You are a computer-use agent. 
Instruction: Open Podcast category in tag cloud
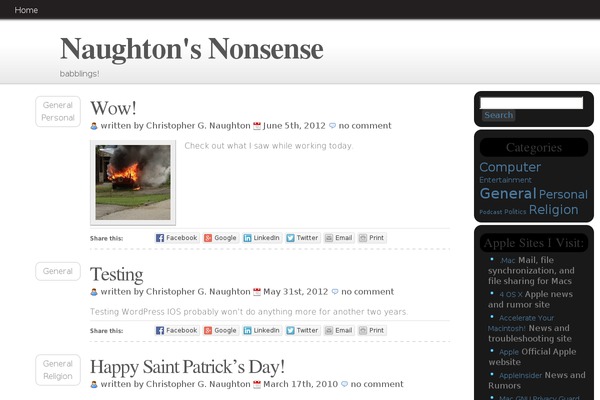[x=491, y=212]
